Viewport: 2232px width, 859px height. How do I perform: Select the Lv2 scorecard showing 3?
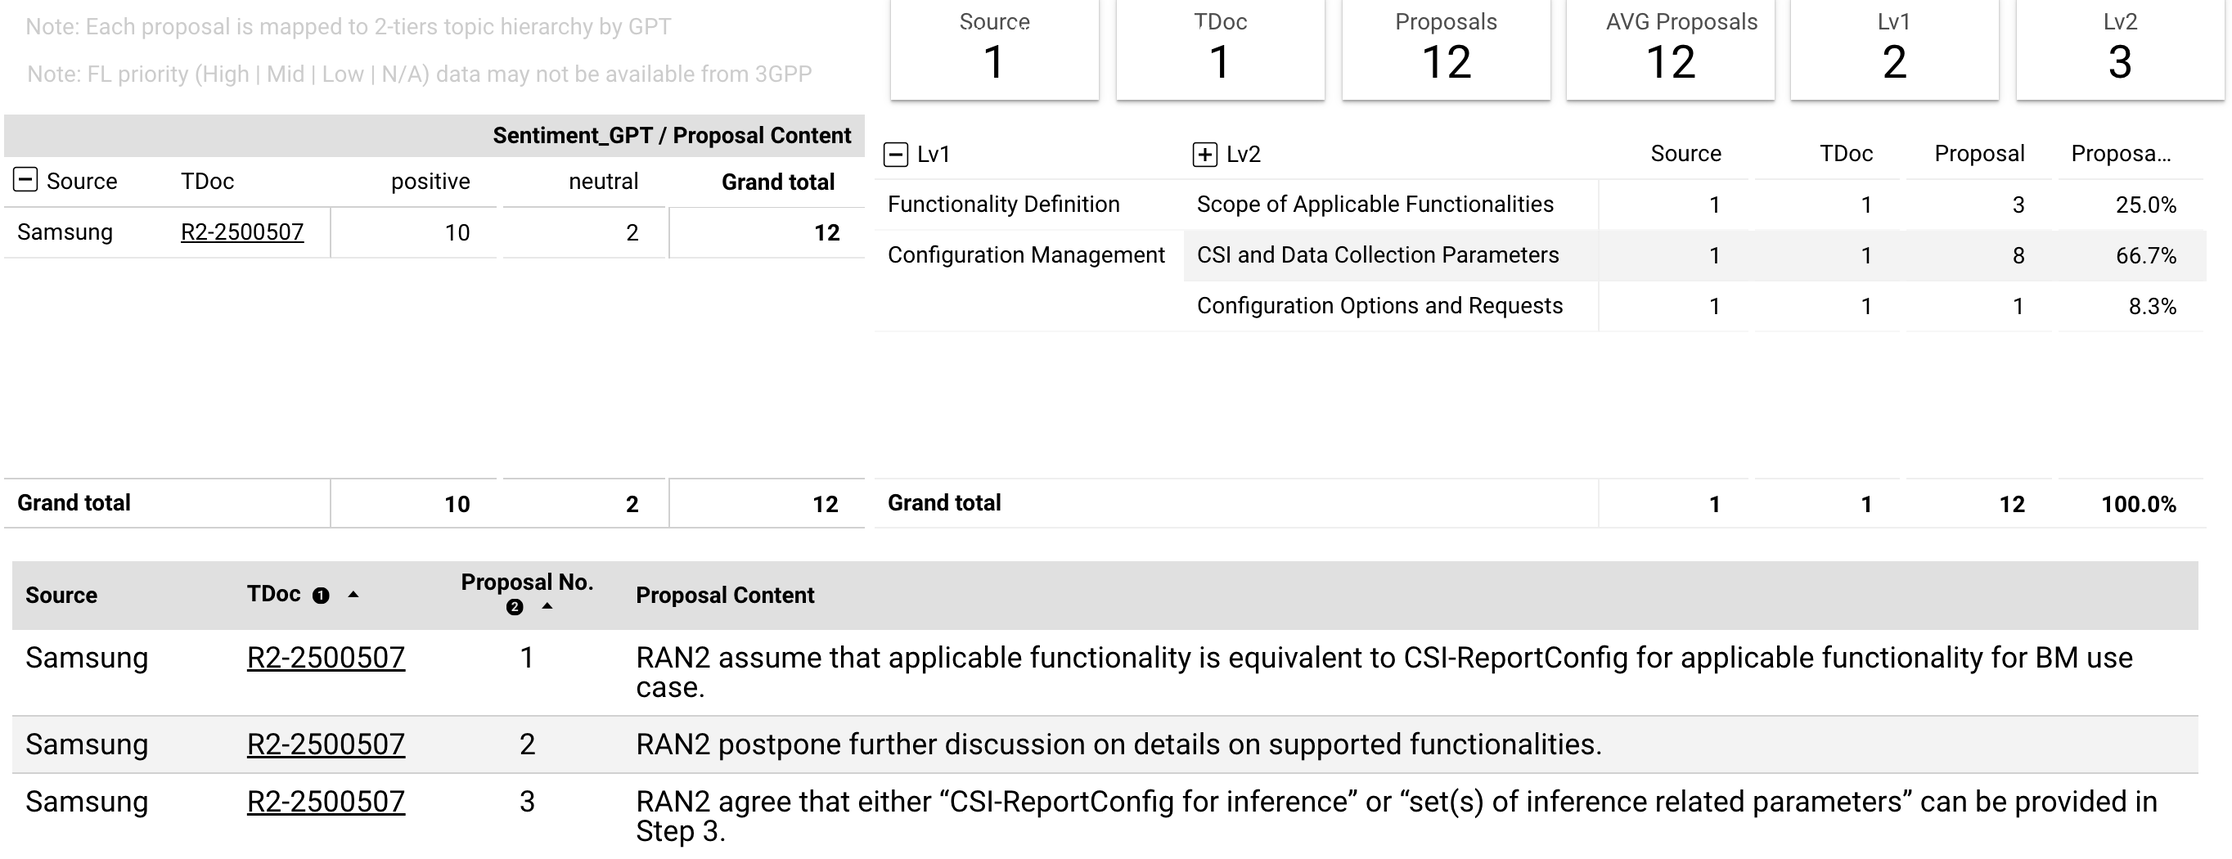2120,48
